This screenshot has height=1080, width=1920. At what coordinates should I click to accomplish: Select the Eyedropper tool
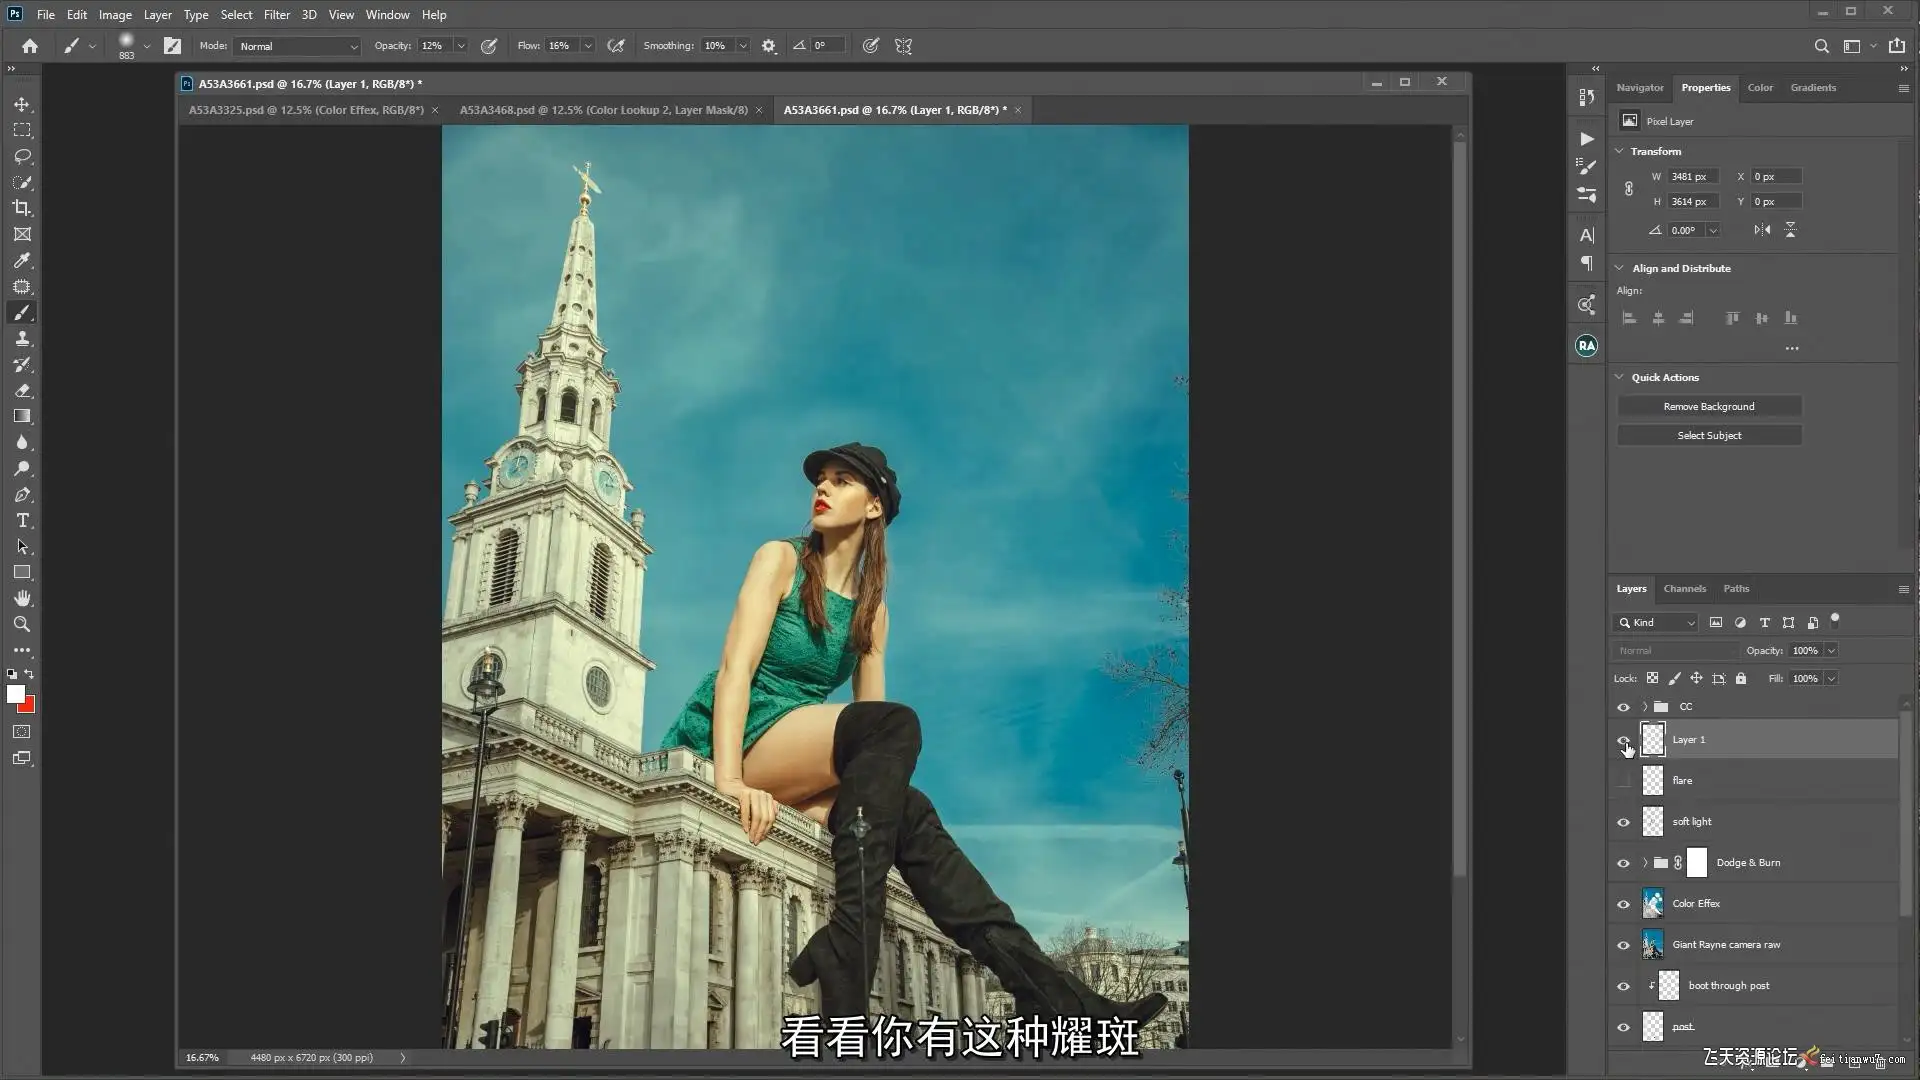tap(22, 260)
